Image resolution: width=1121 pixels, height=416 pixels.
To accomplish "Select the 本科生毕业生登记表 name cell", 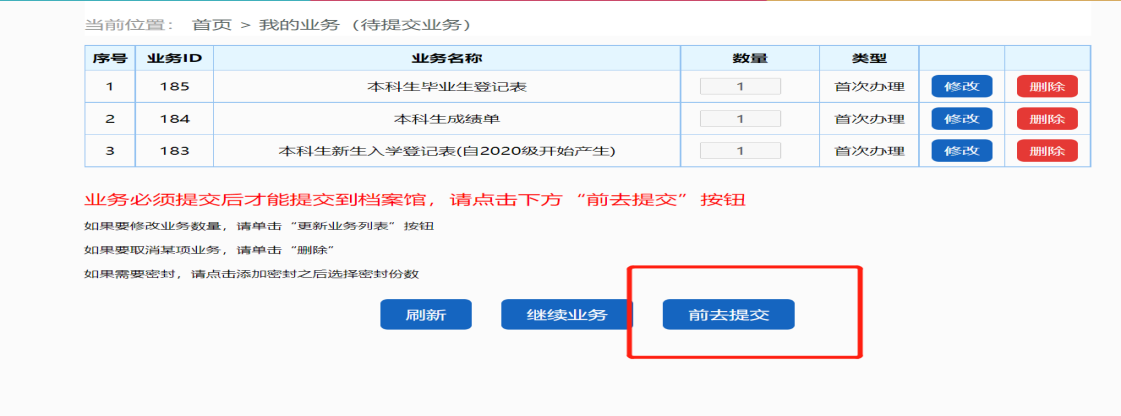I will (446, 87).
